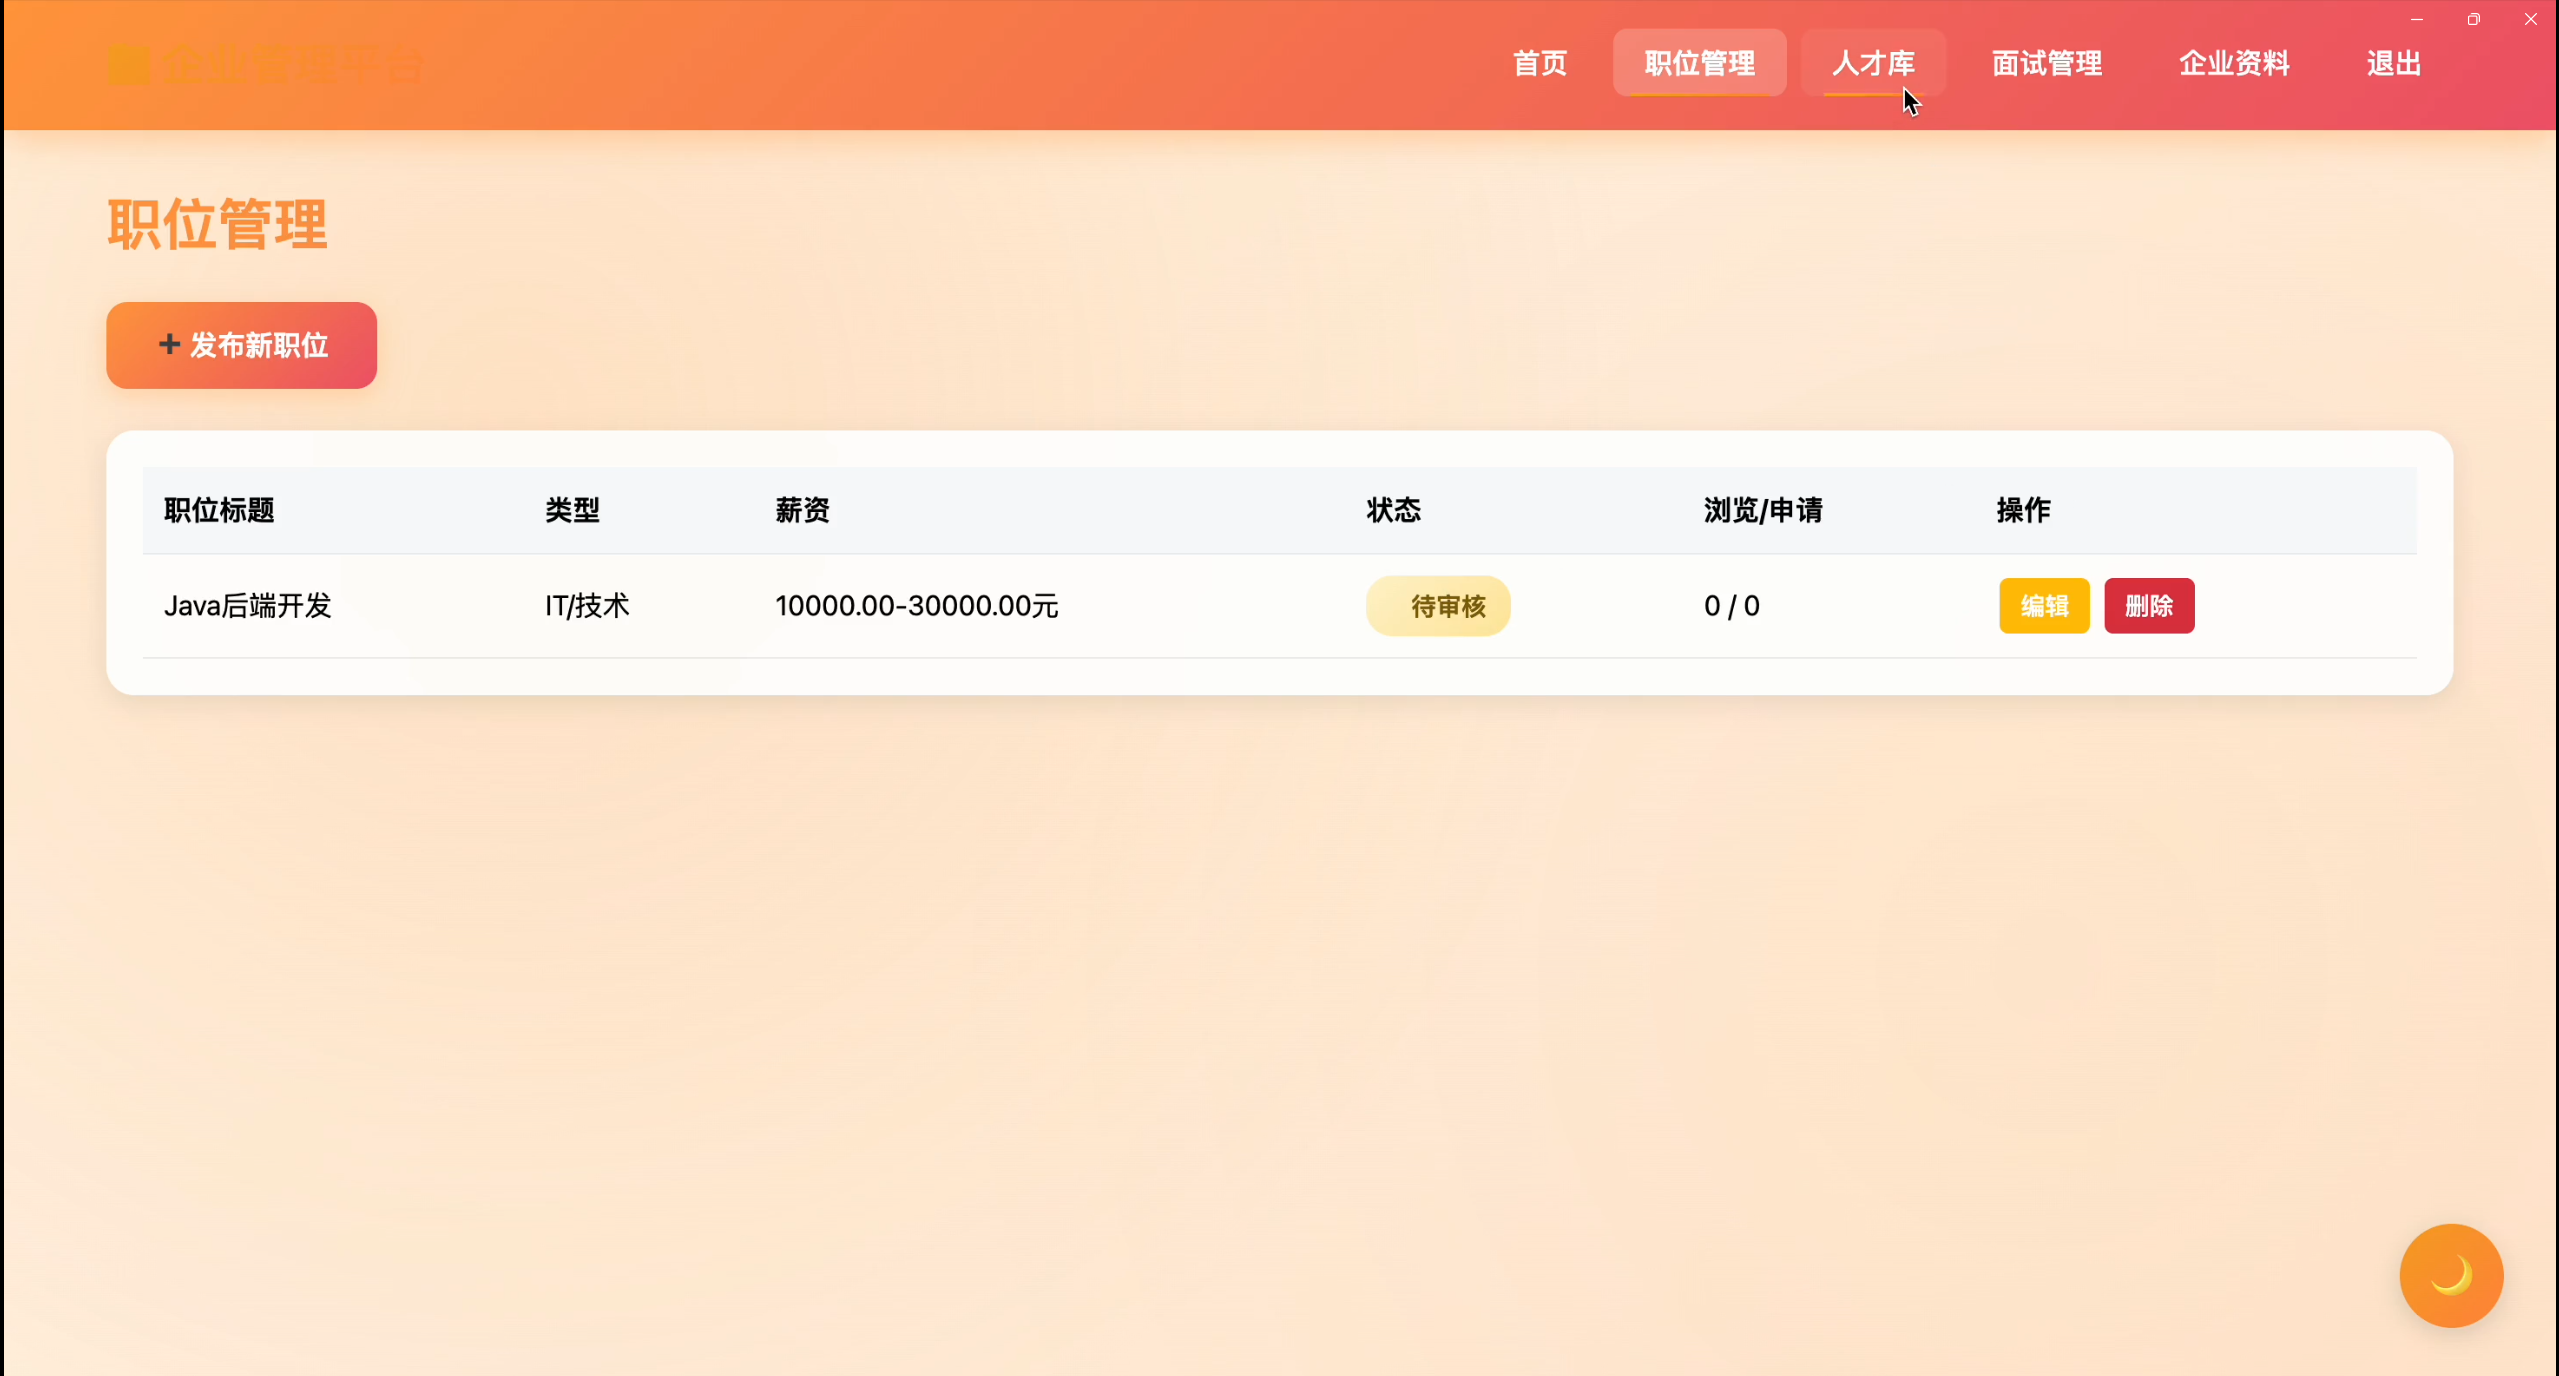The height and width of the screenshot is (1376, 2559).
Task: Select the 职位管理 navigation tab
Action: [x=1699, y=63]
